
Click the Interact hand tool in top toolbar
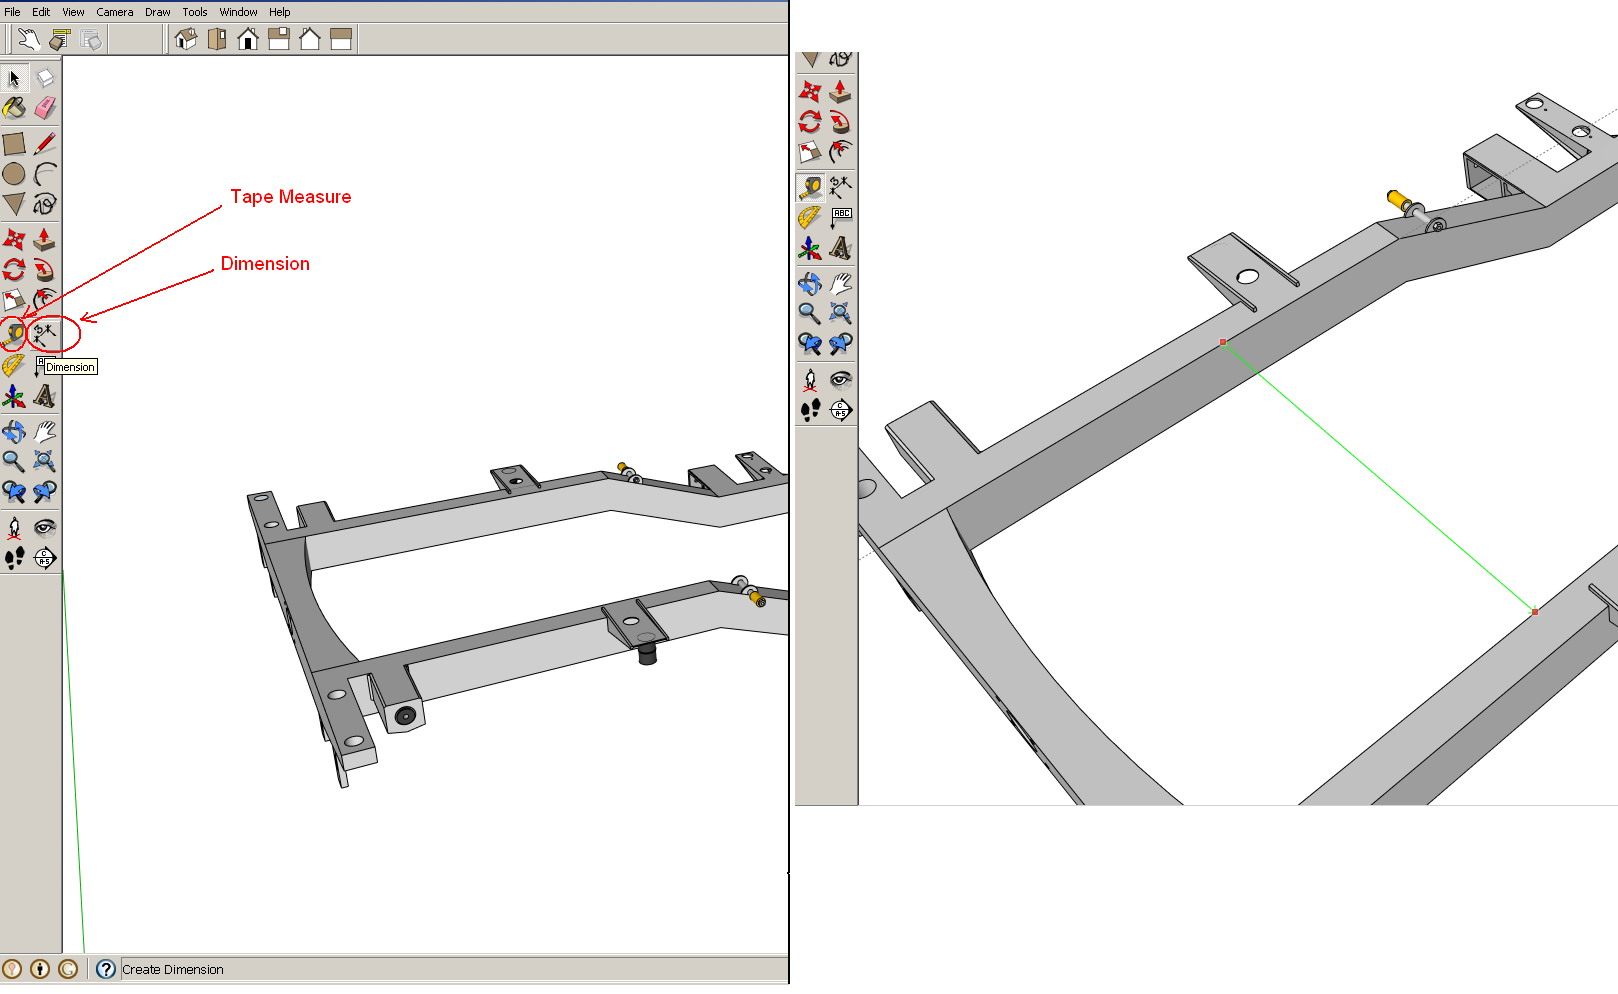point(28,39)
